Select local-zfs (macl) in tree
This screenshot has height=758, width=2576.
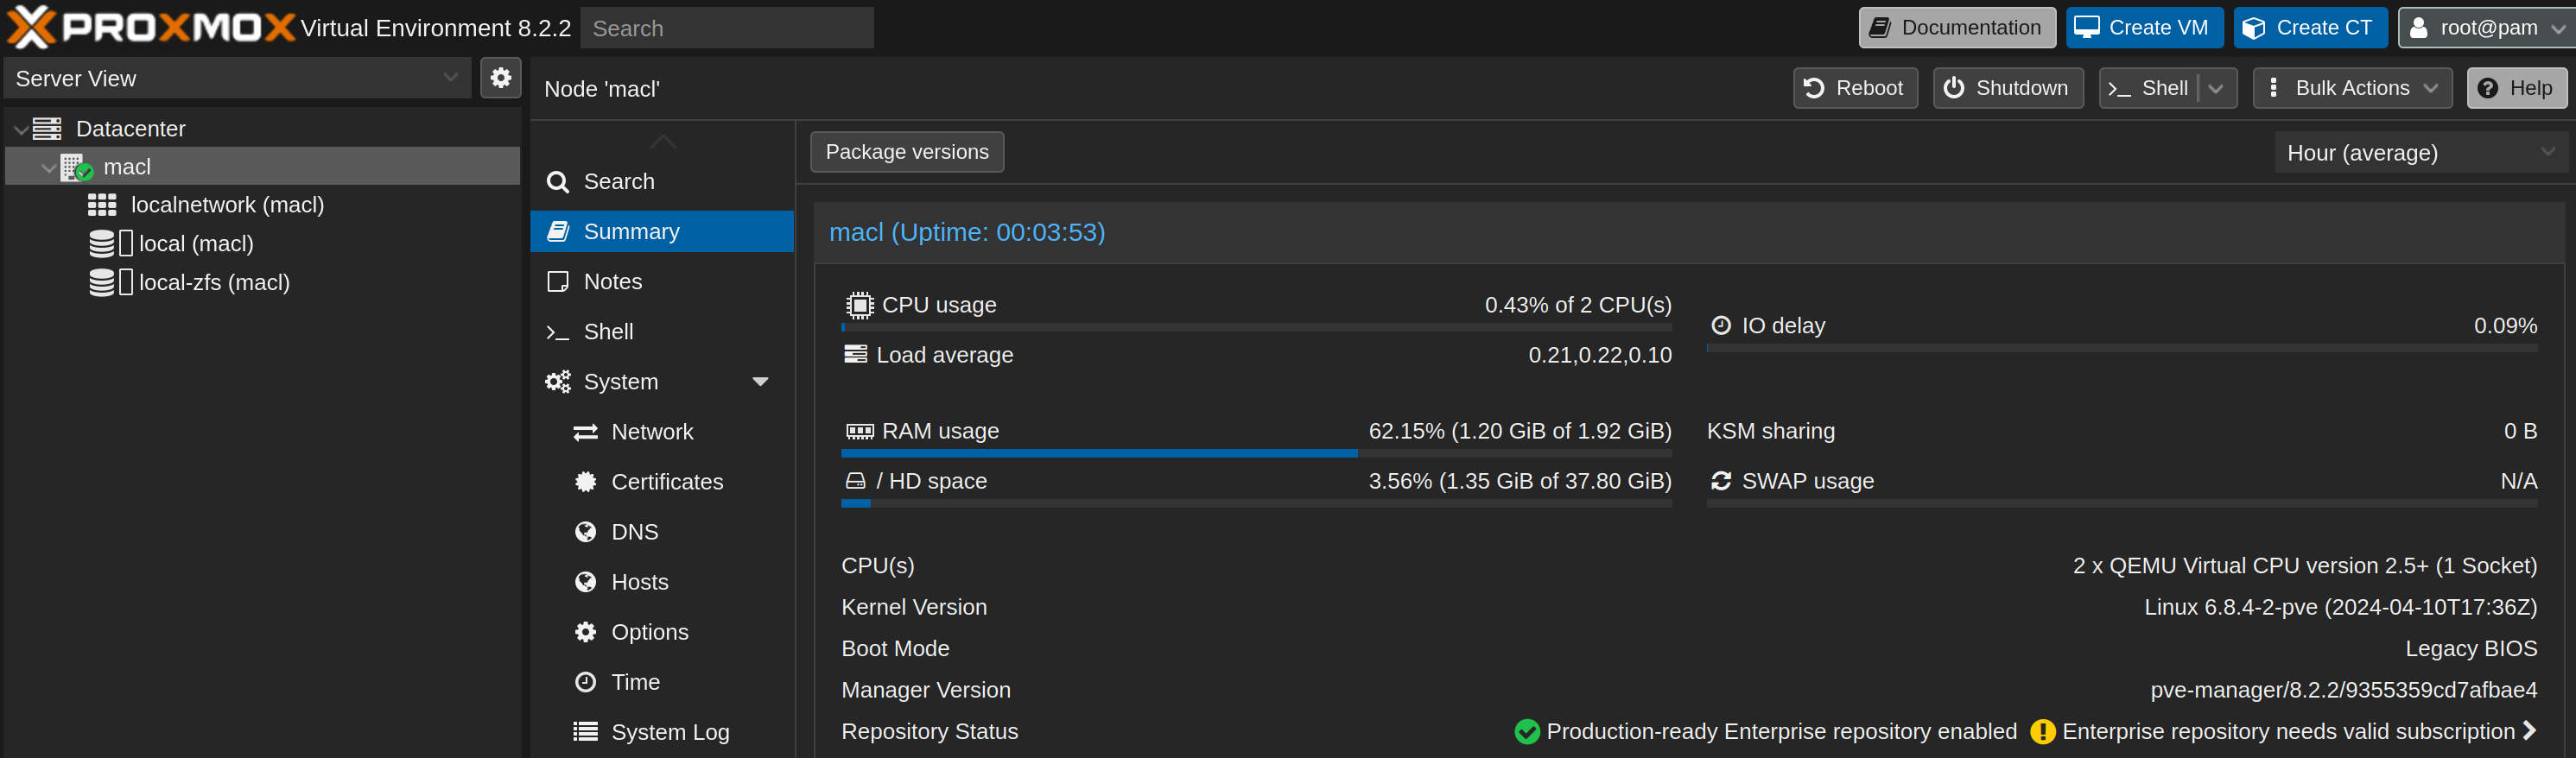[x=262, y=282]
